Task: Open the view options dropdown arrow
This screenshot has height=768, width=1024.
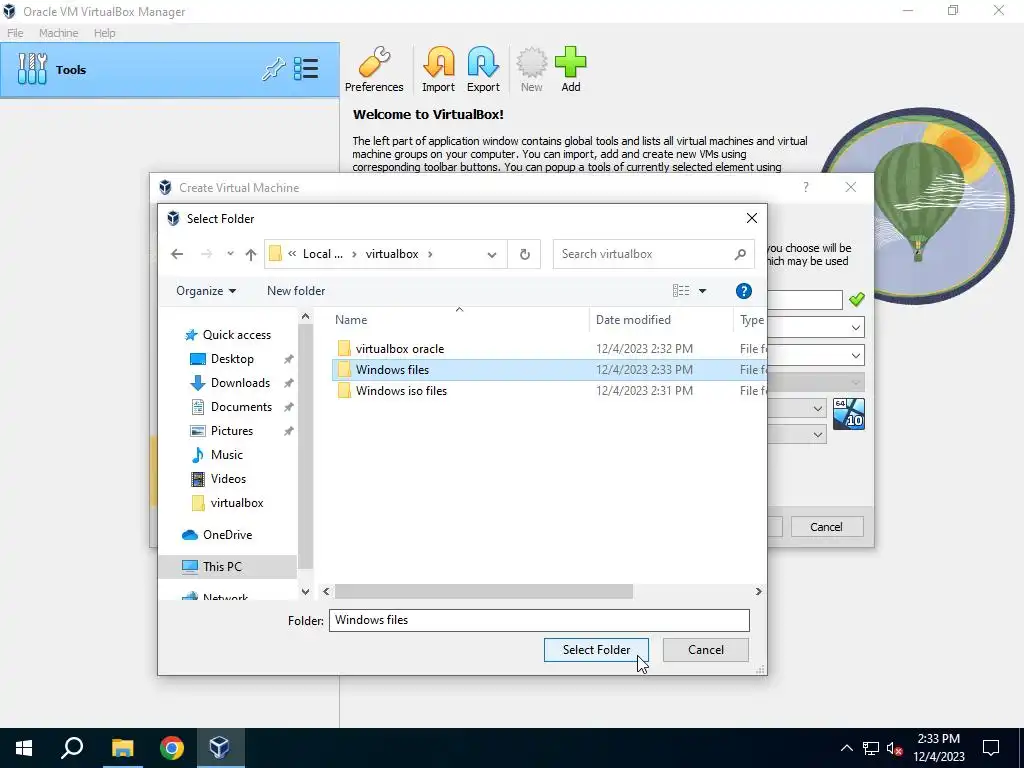Action: coord(703,291)
